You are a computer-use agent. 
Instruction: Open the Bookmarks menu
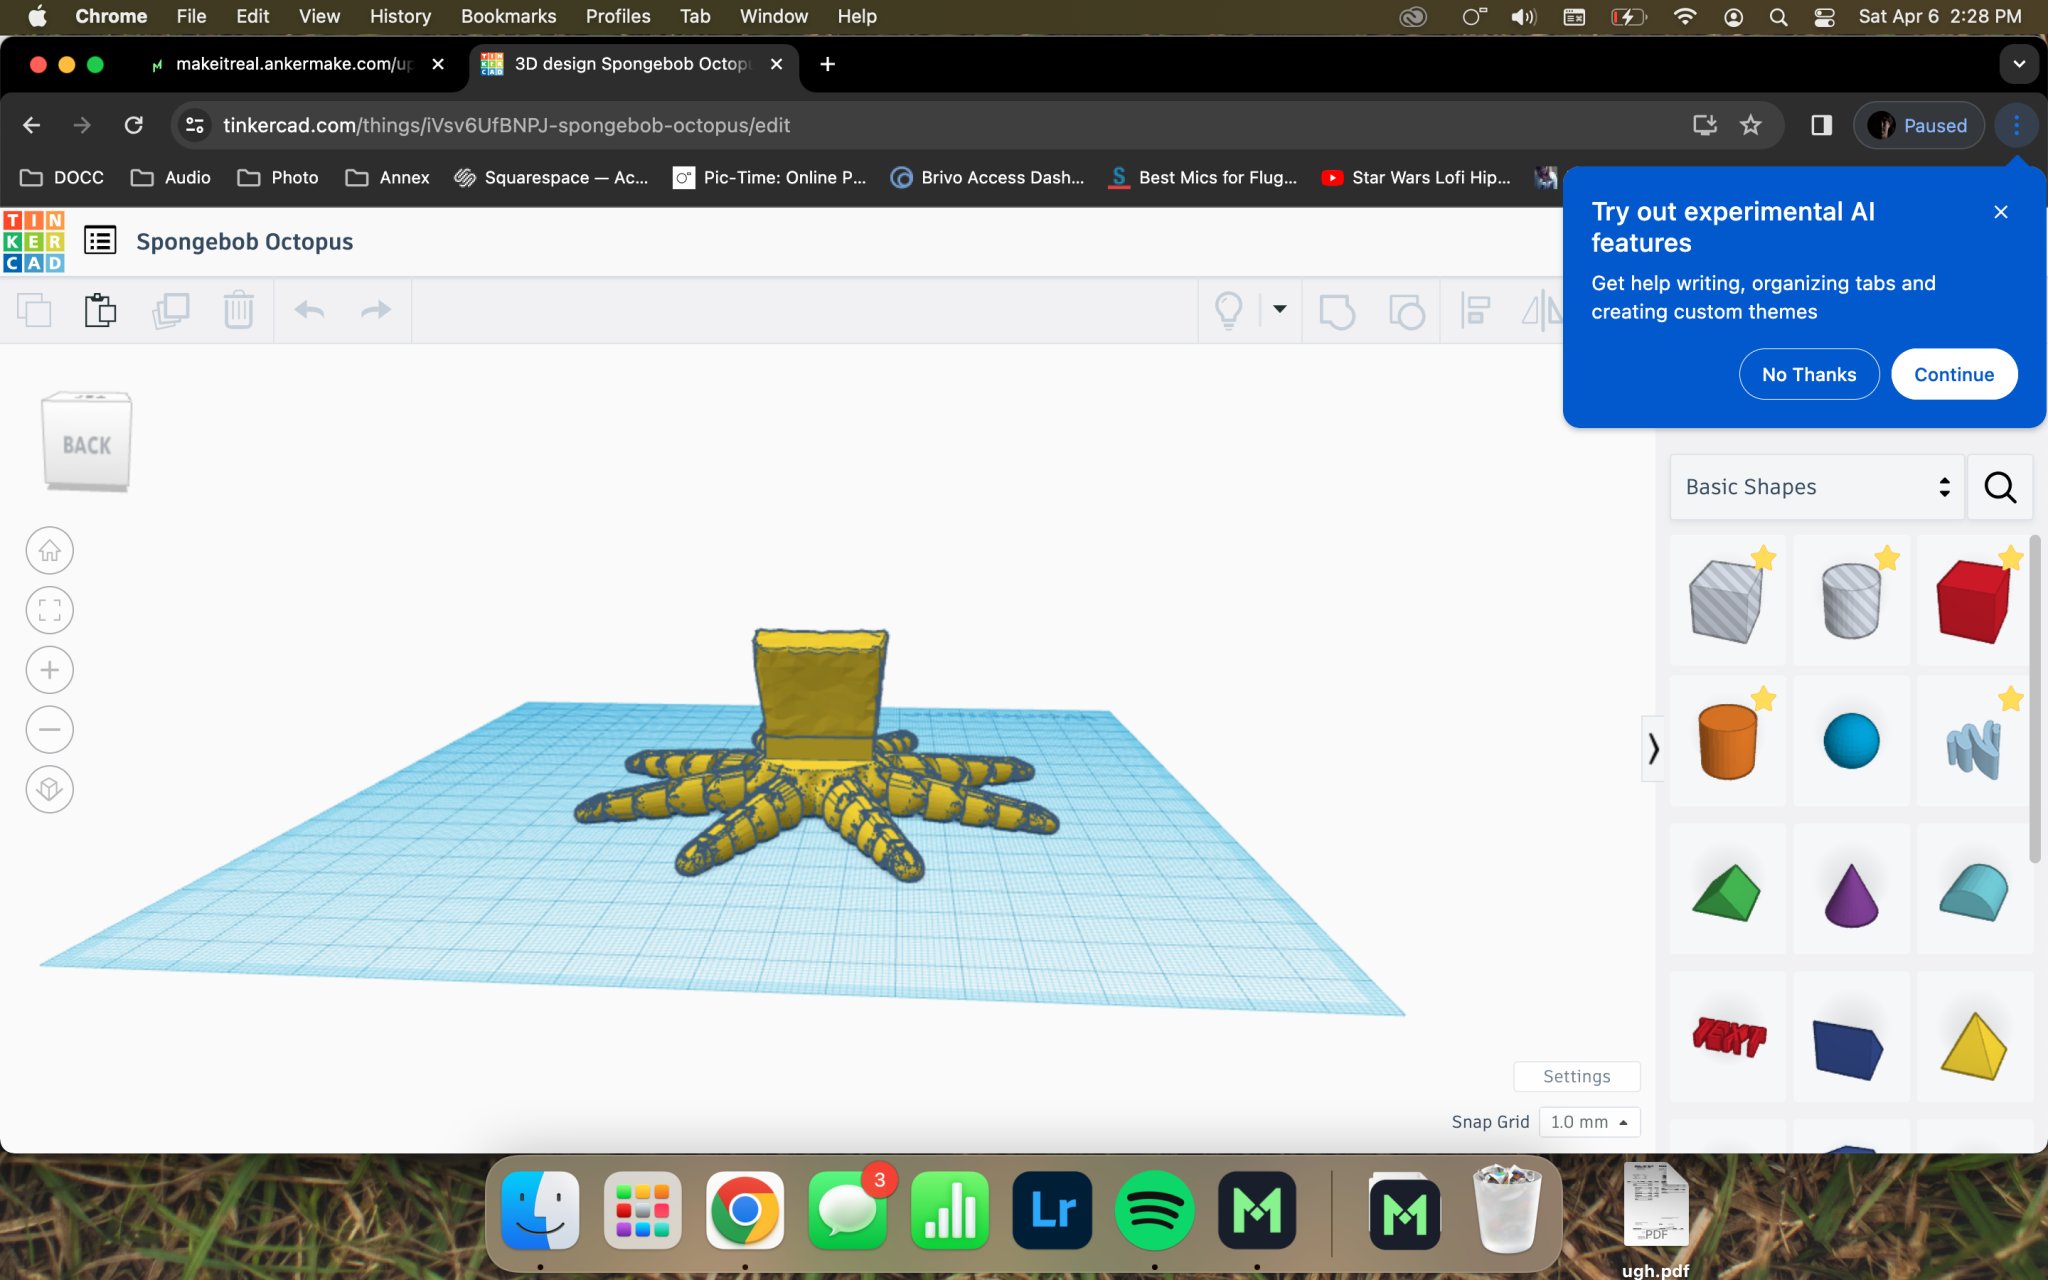tap(508, 16)
